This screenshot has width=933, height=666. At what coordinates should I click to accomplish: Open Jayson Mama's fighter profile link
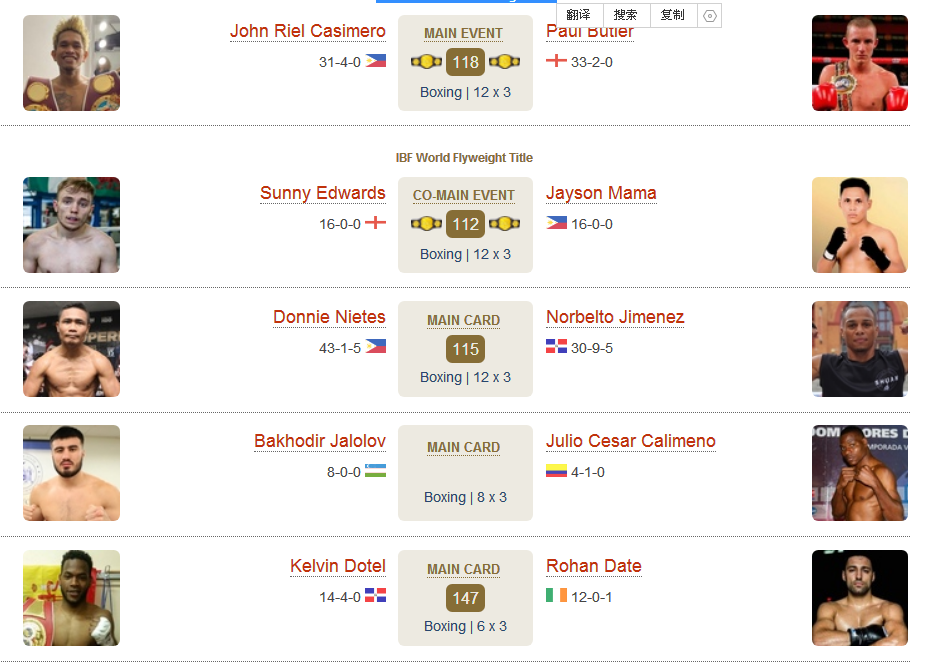pyautogui.click(x=602, y=193)
